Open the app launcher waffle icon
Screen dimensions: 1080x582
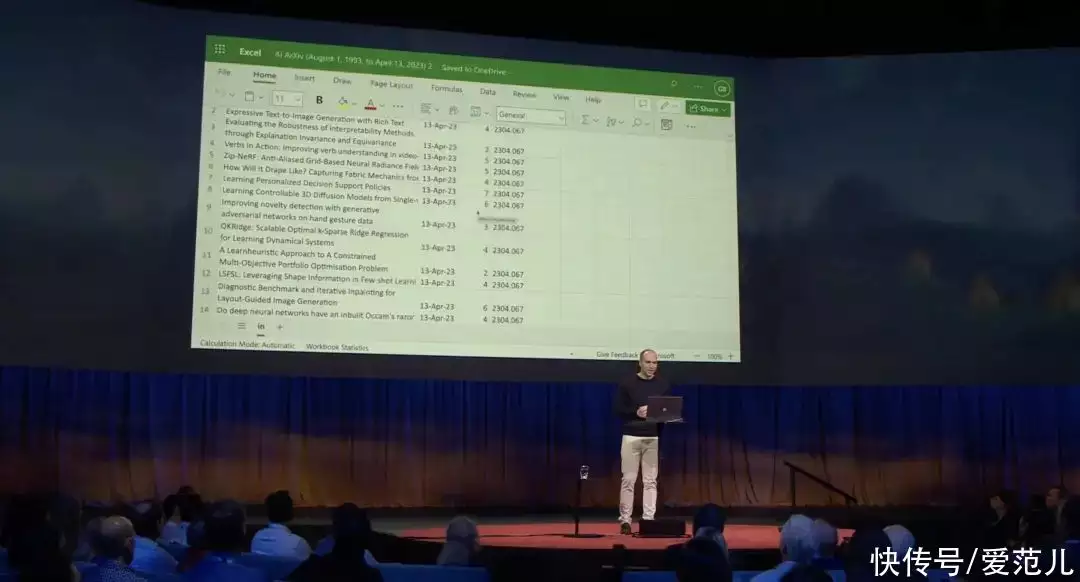[x=219, y=50]
